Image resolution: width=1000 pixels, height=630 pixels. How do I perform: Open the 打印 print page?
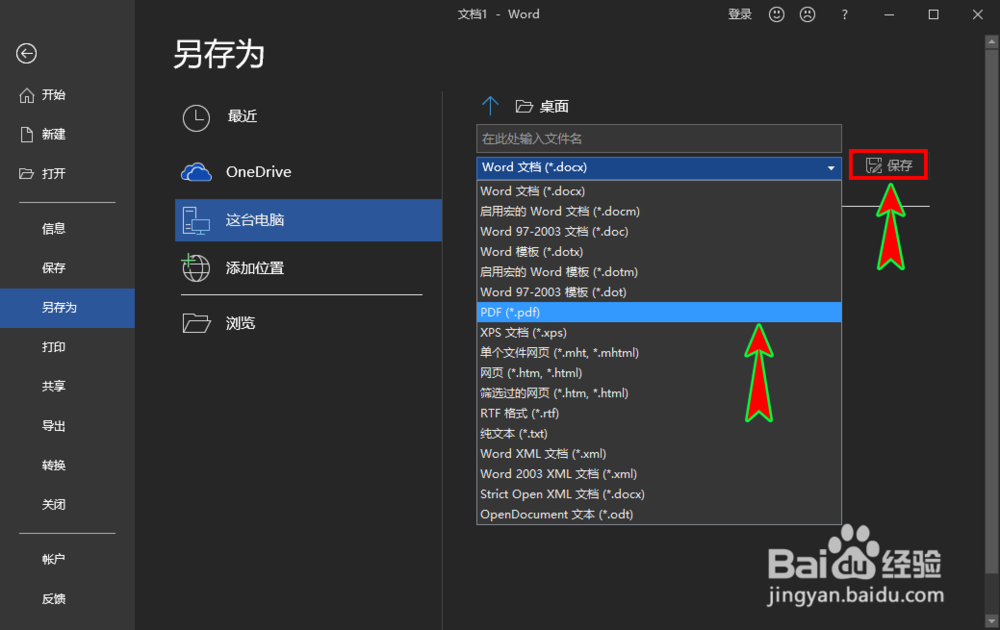[x=67, y=347]
